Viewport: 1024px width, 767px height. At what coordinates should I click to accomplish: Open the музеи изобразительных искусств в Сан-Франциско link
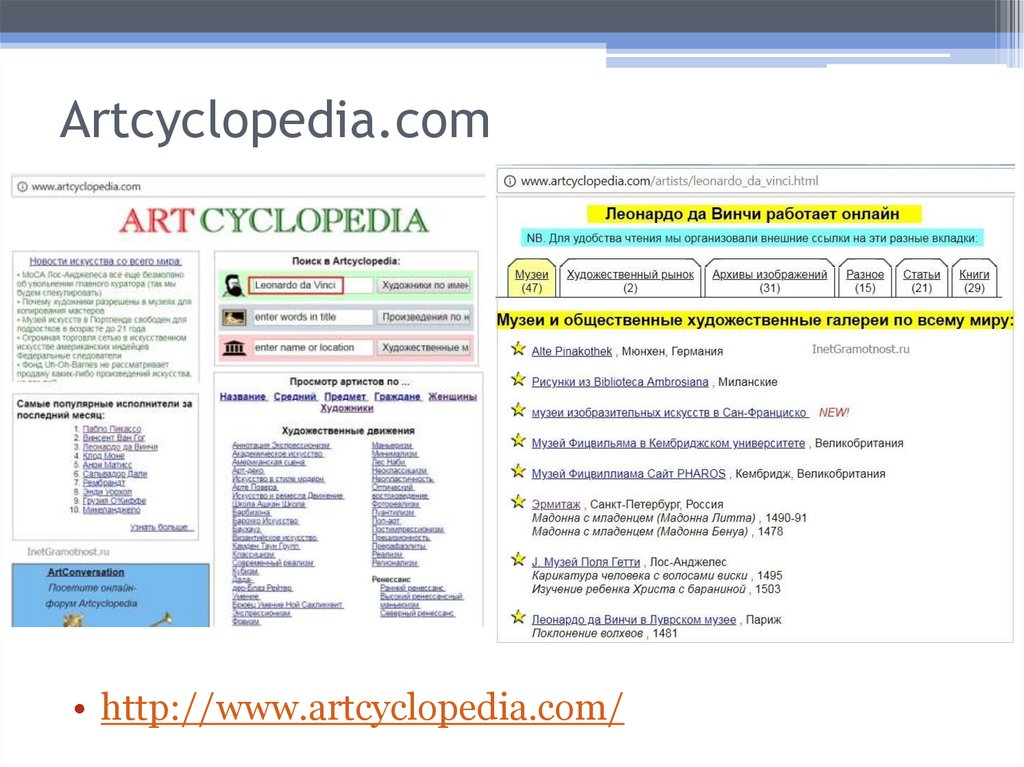coord(669,413)
